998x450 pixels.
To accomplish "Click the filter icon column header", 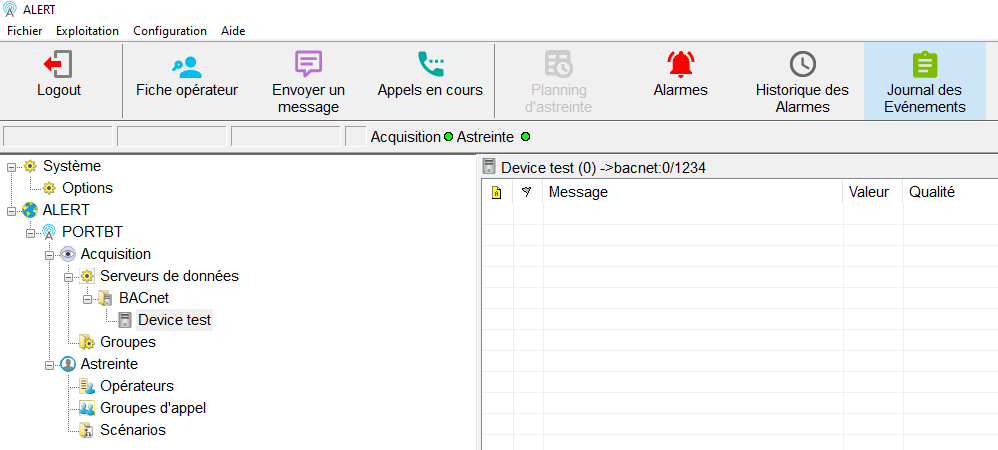I will (526, 192).
